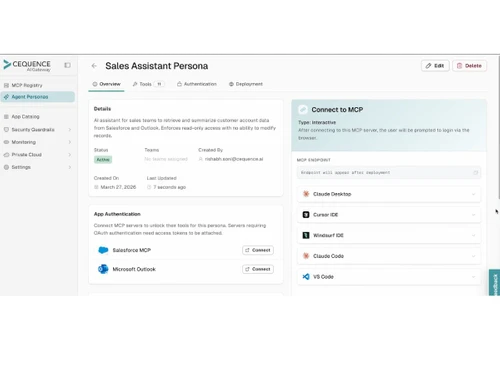This screenshot has height=375, width=500.
Task: Click the page vertical scrollbar
Action: [x=498, y=127]
